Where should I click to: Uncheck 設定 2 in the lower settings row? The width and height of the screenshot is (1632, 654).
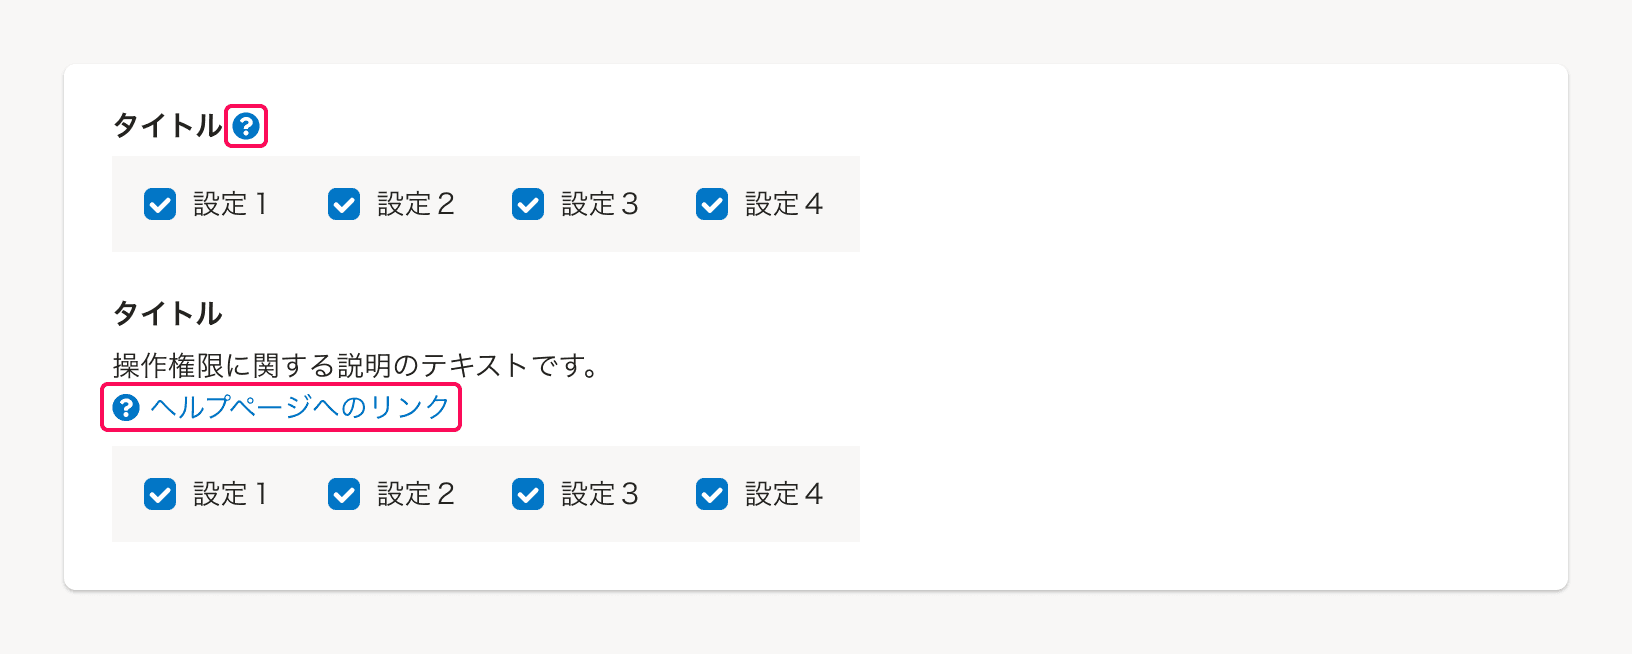coord(344,494)
